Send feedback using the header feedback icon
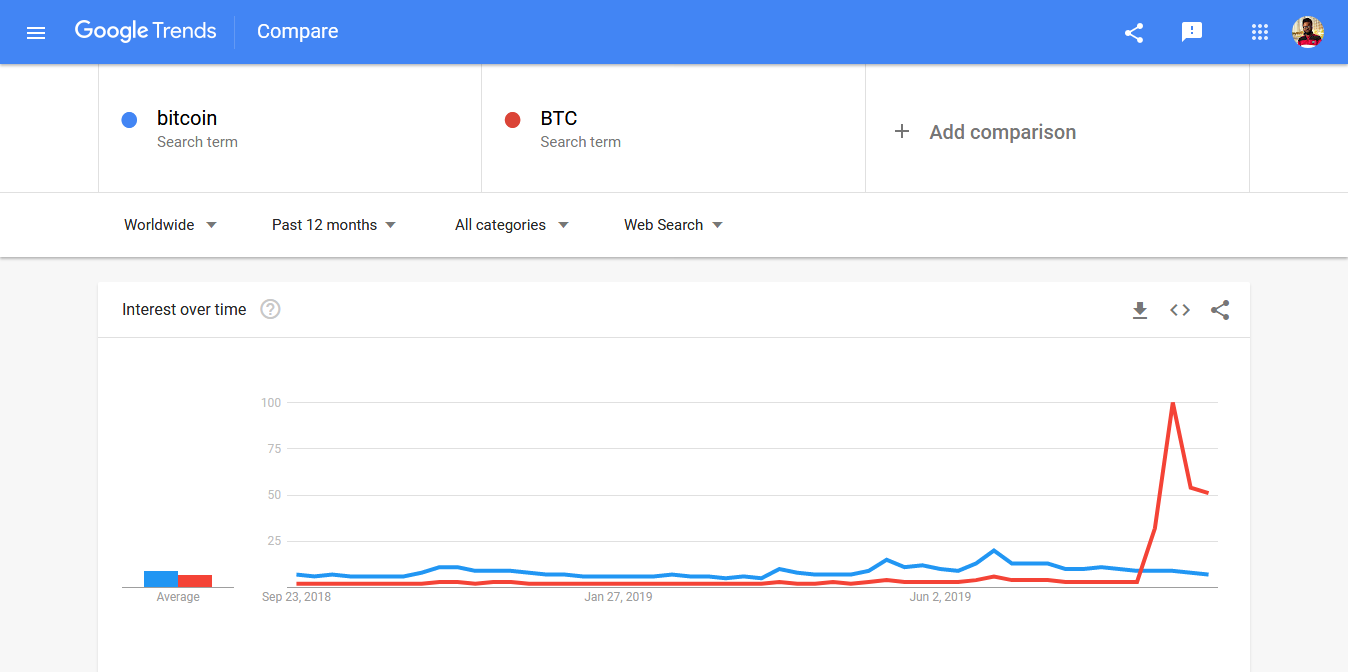Image resolution: width=1348 pixels, height=672 pixels. click(1191, 31)
